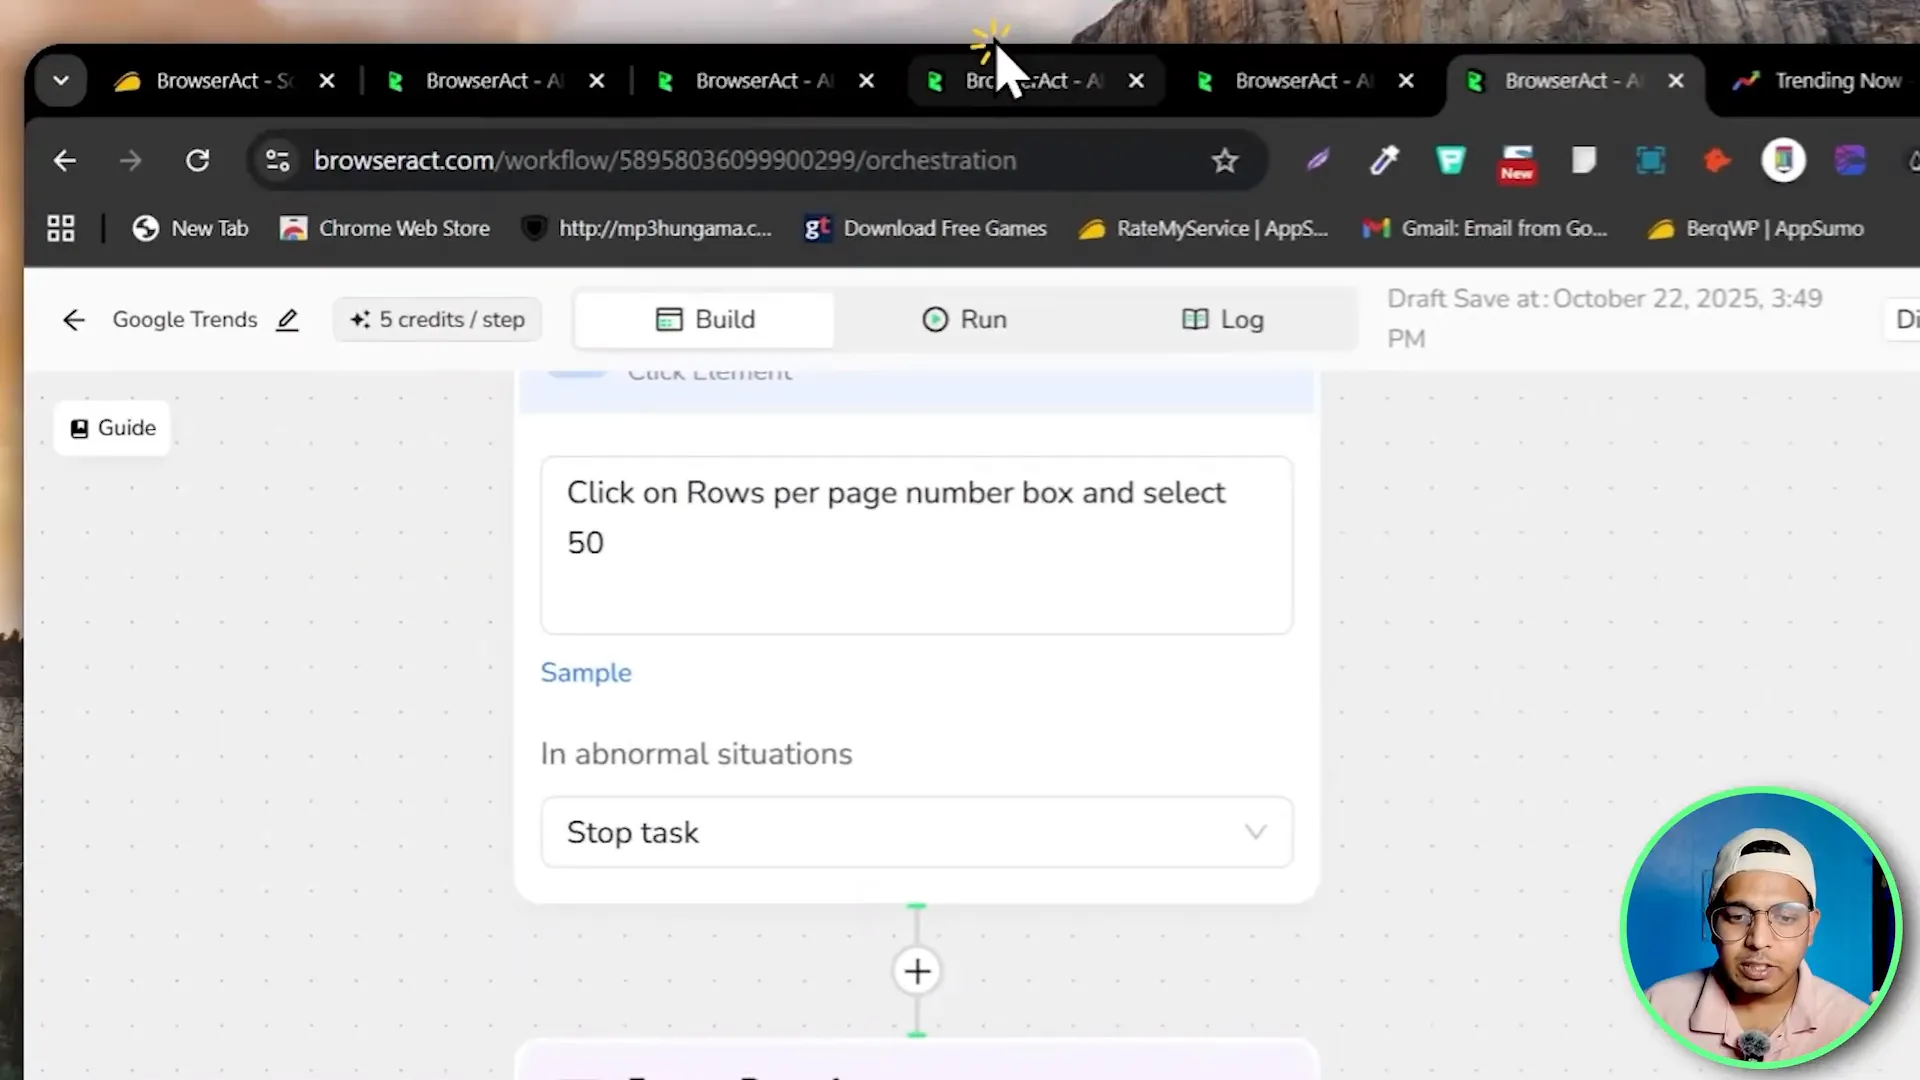The width and height of the screenshot is (1920, 1080).
Task: Open the Chrome Web Store bookmark
Action: (384, 228)
